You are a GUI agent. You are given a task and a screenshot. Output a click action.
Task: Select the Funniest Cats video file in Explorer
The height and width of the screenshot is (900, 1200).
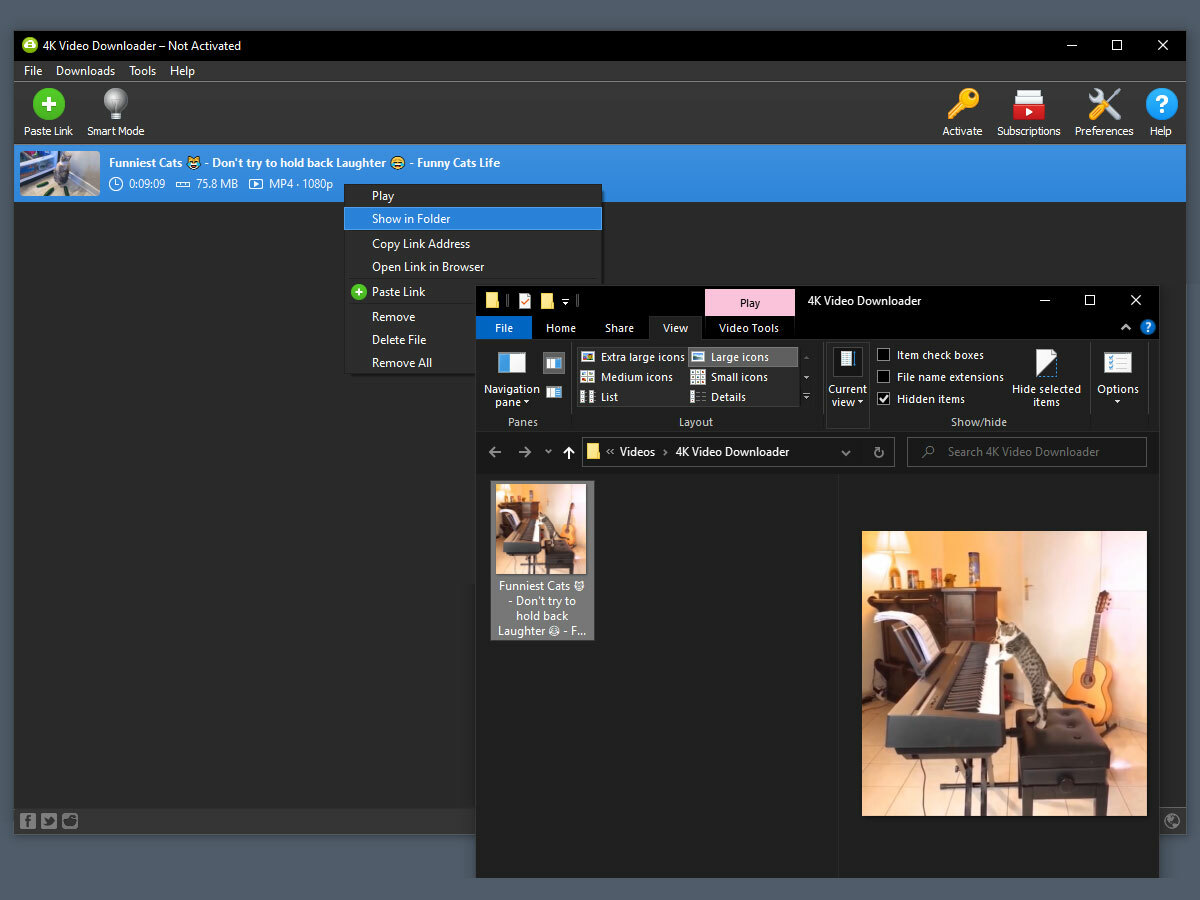542,560
